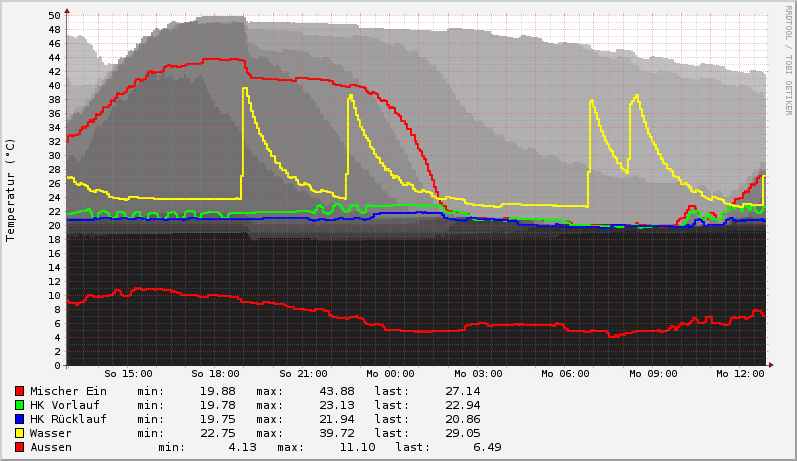Viewport: 797px width, 461px height.
Task: Click the Mo 12:00 time axis label
Action: 740,374
